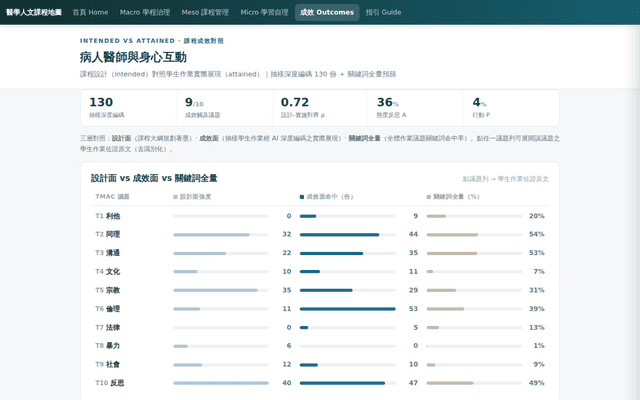Click the 醫學人文課程地圖 site title

pos(34,12)
